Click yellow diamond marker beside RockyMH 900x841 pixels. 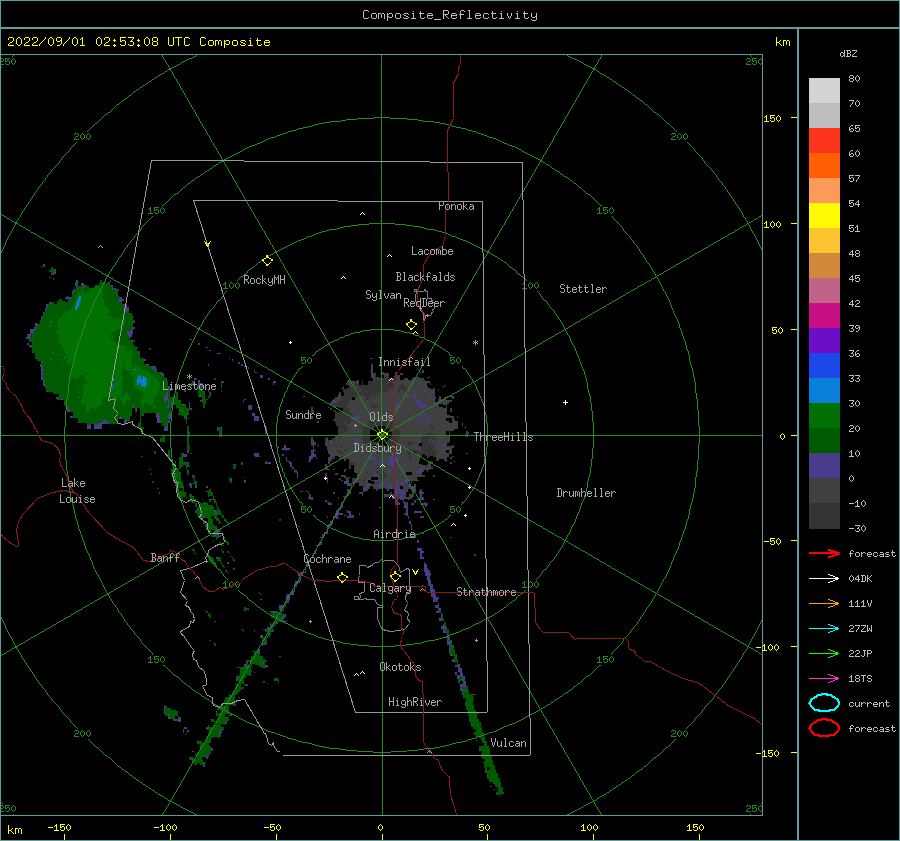267,261
